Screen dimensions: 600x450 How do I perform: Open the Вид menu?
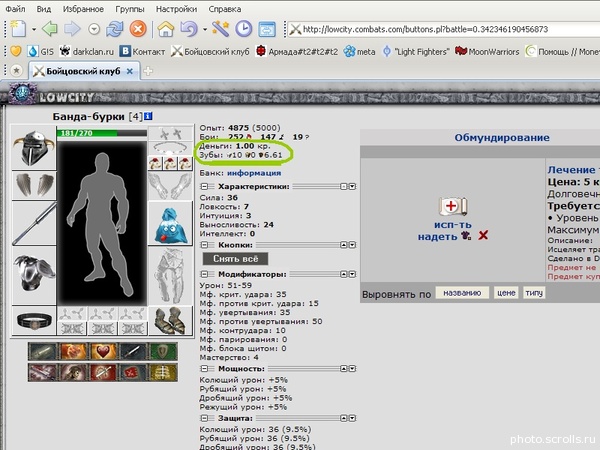(44, 9)
